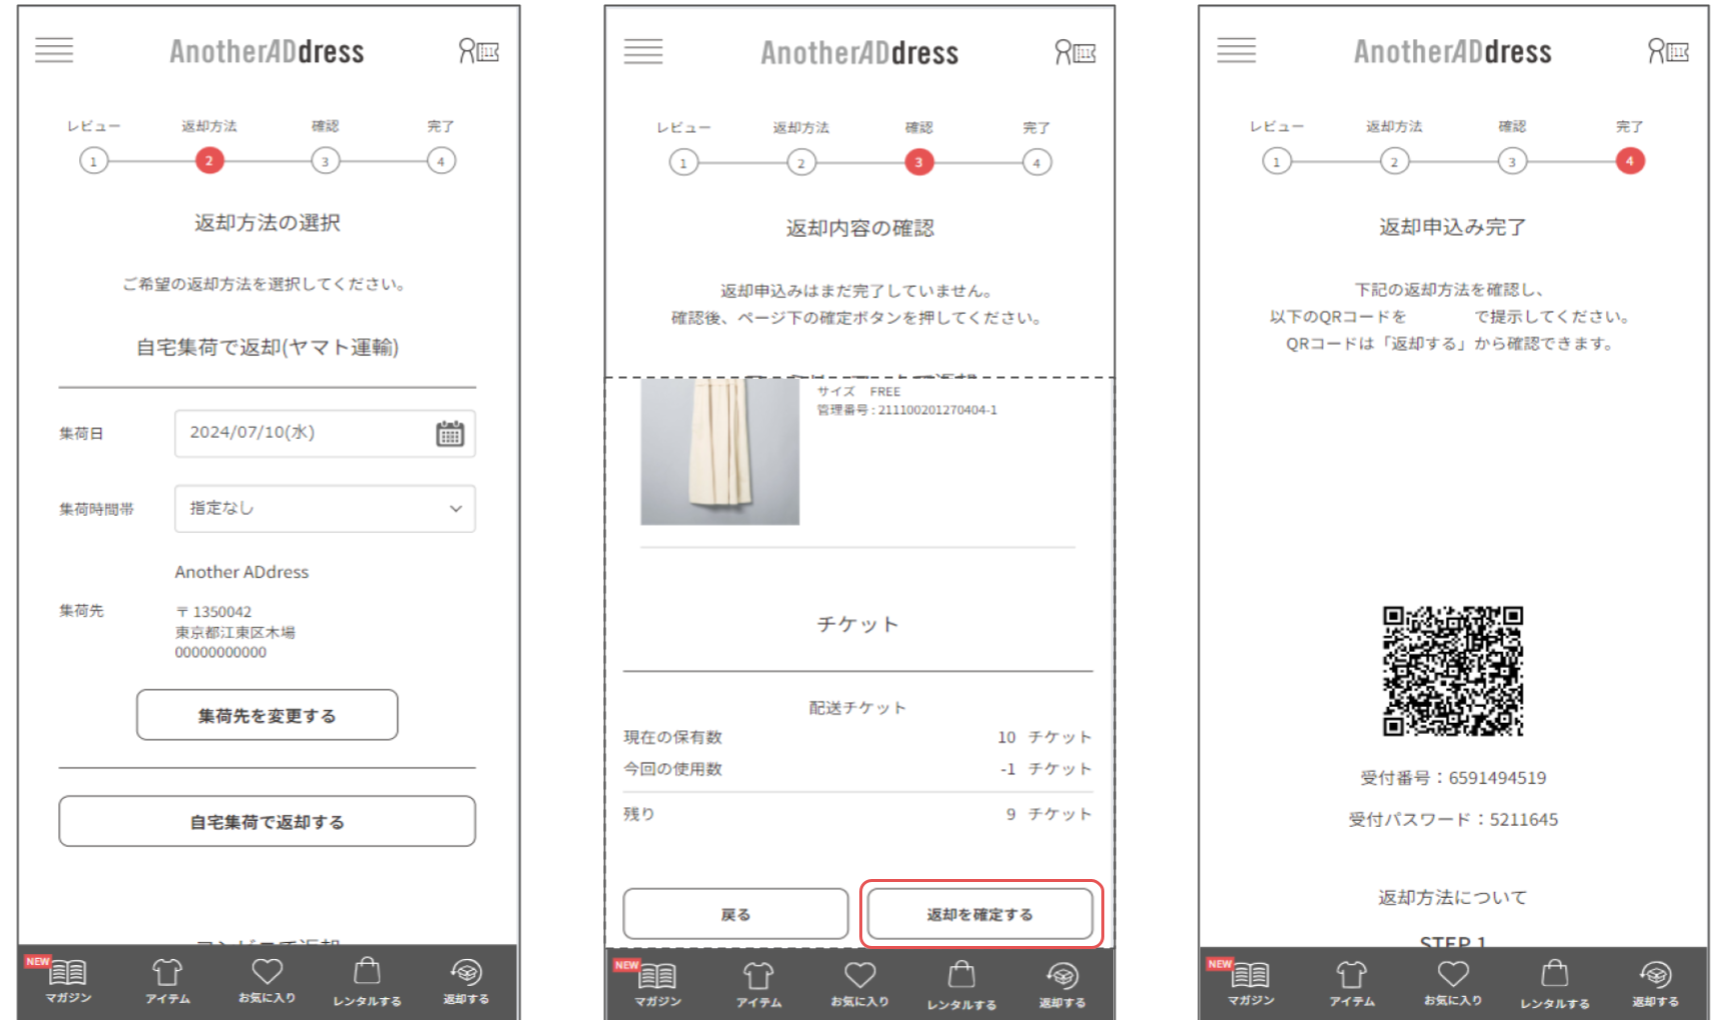Select step 4 完了 on left screen
The width and height of the screenshot is (1735, 1020).
tap(441, 160)
